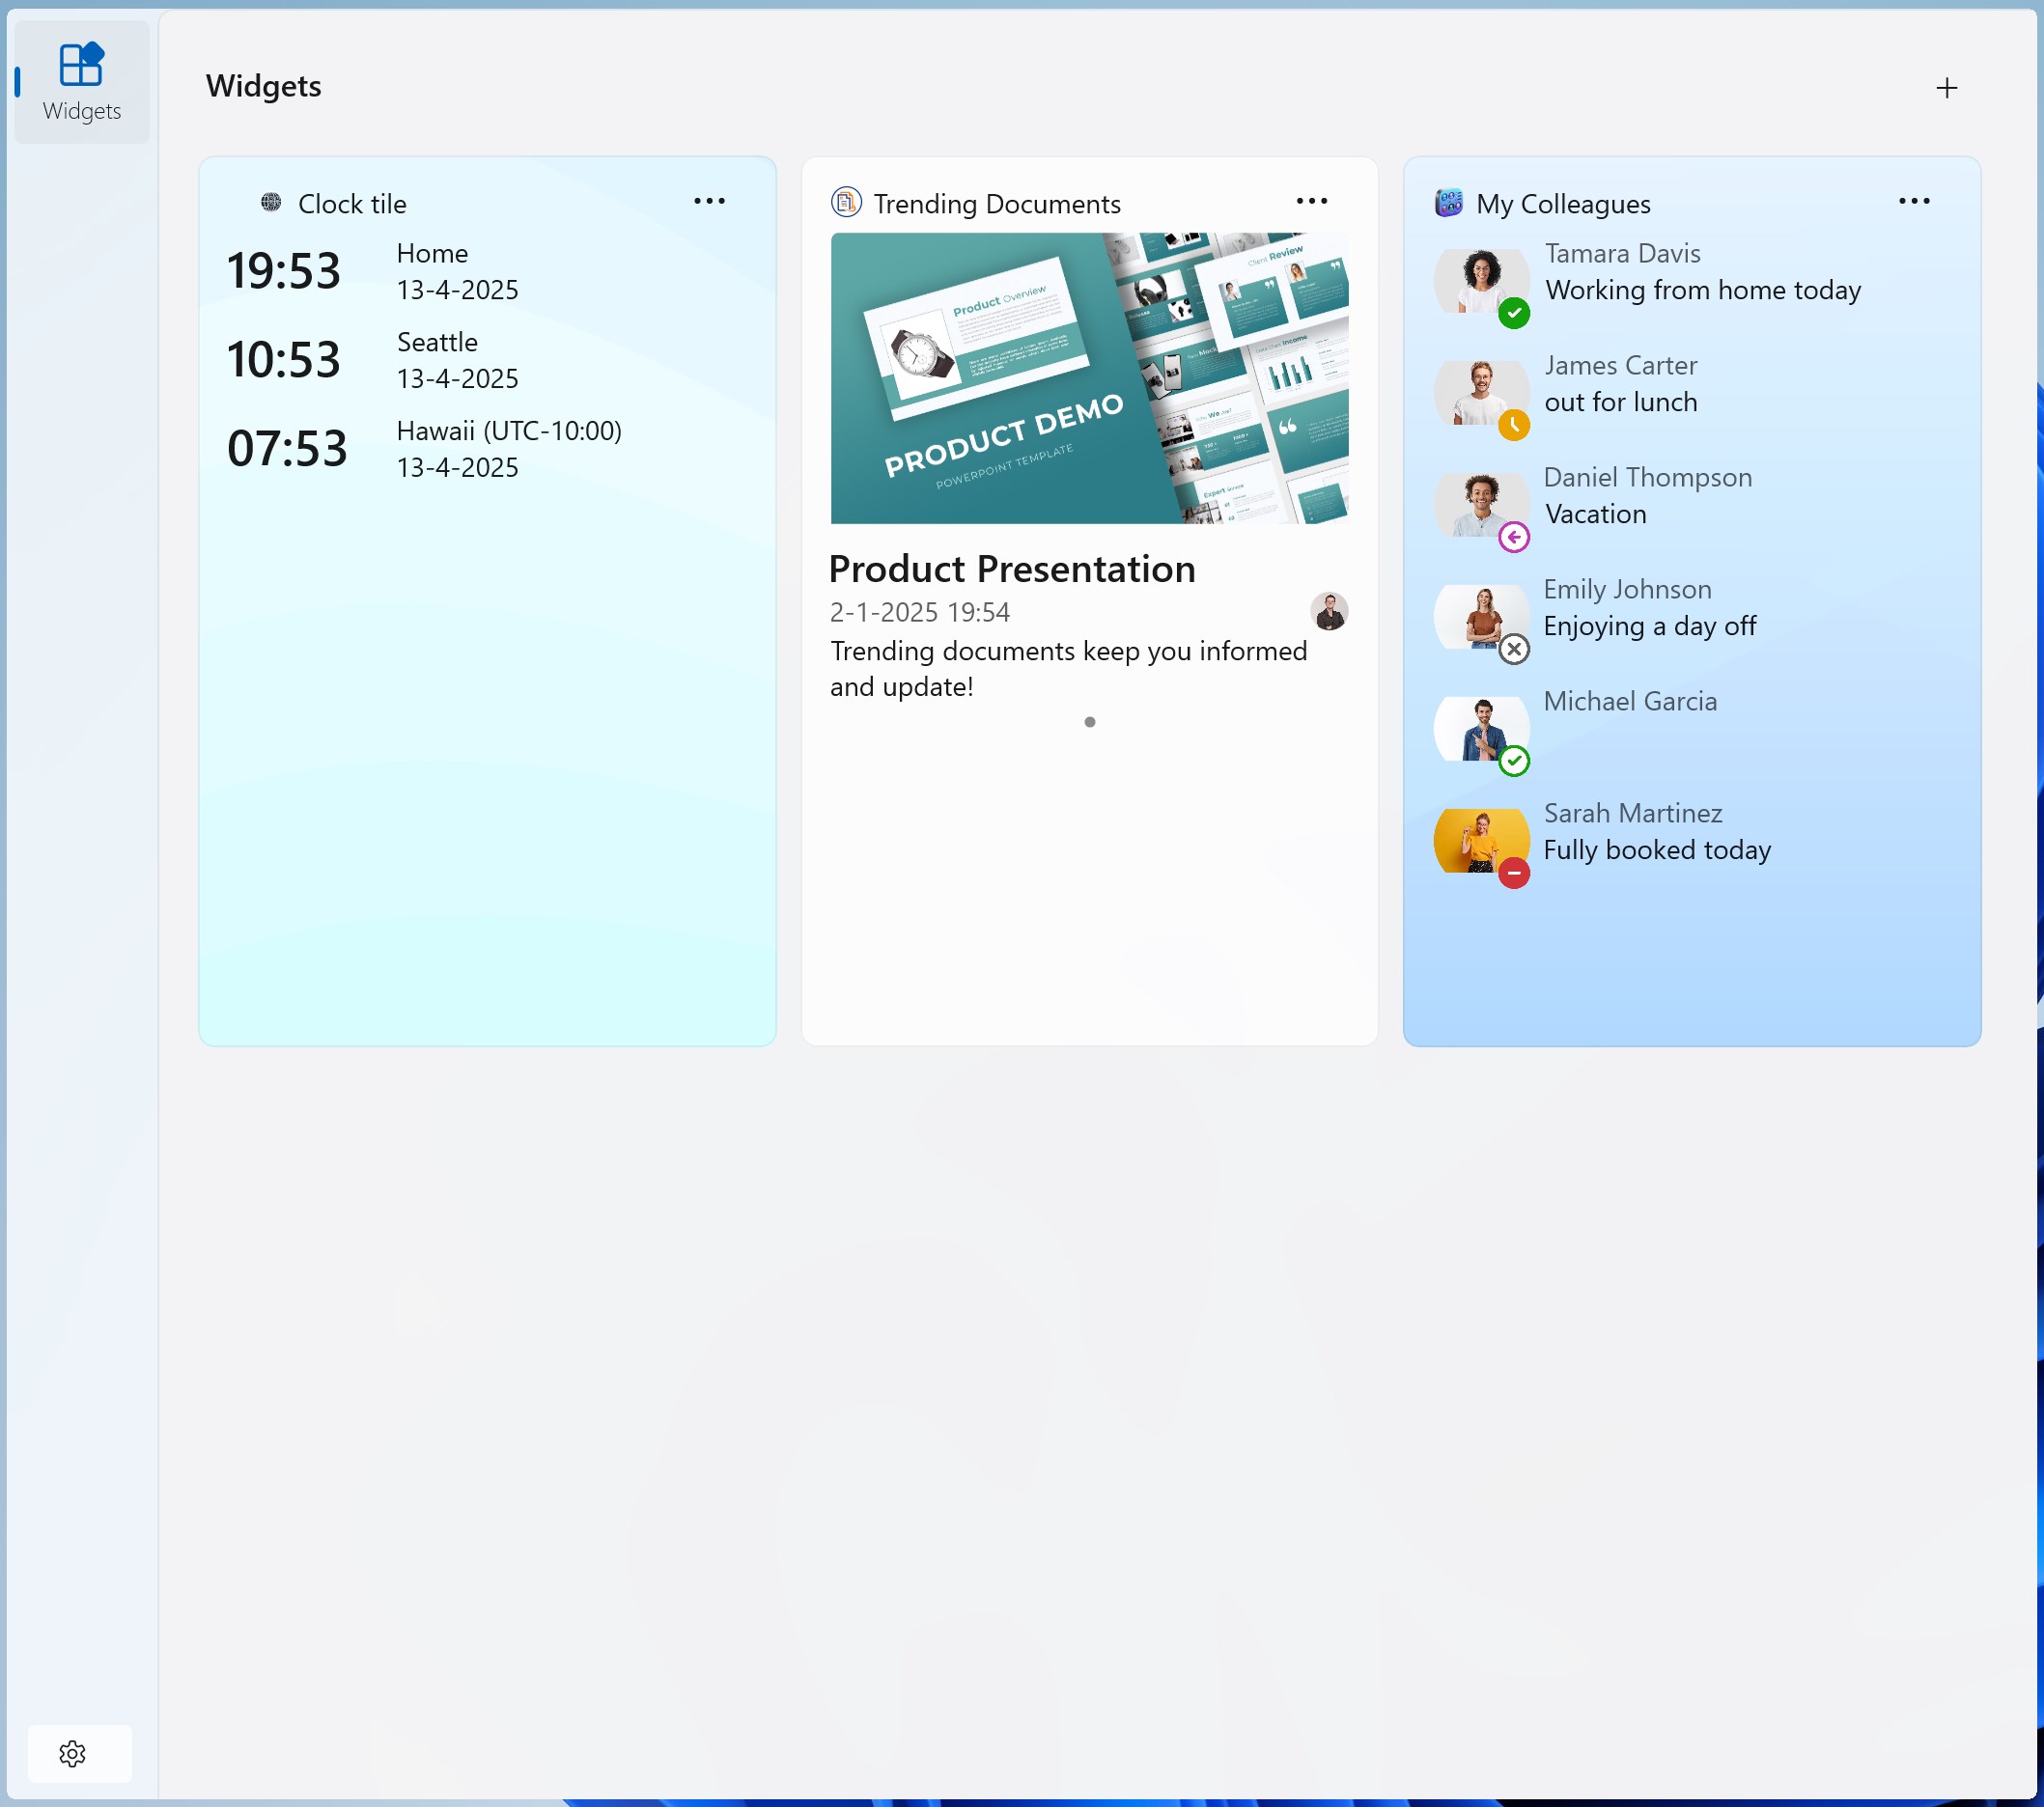
Task: Open the settings gear icon
Action: 72,1753
